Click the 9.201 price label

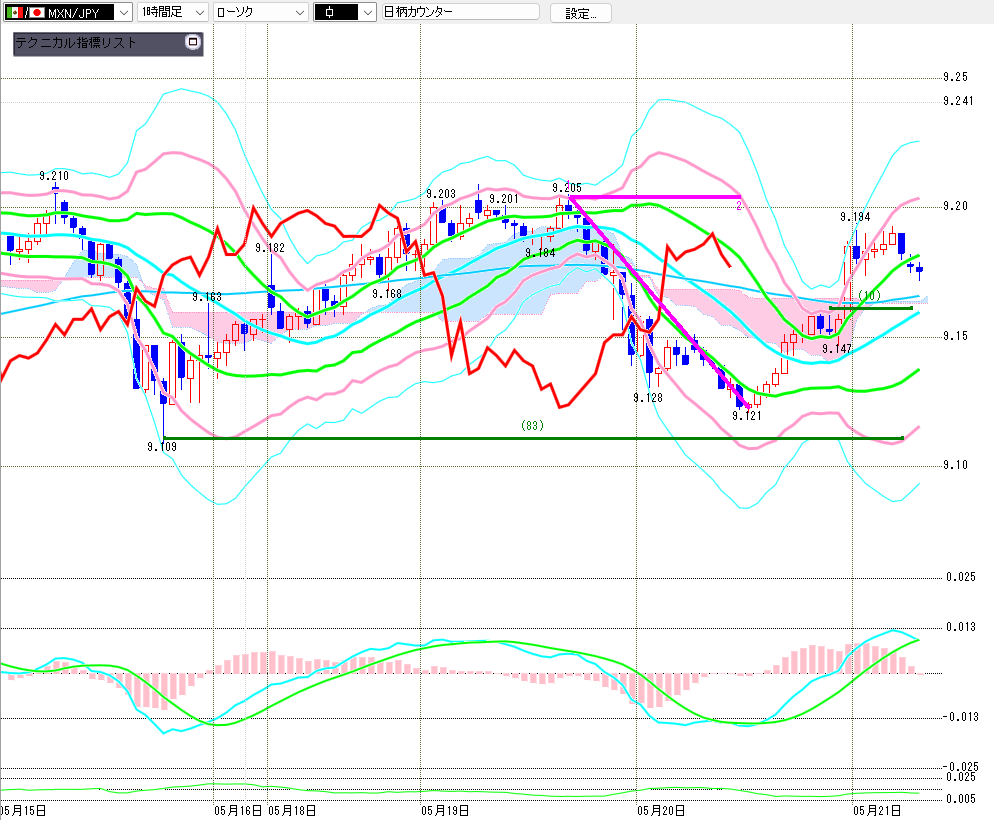[x=504, y=199]
